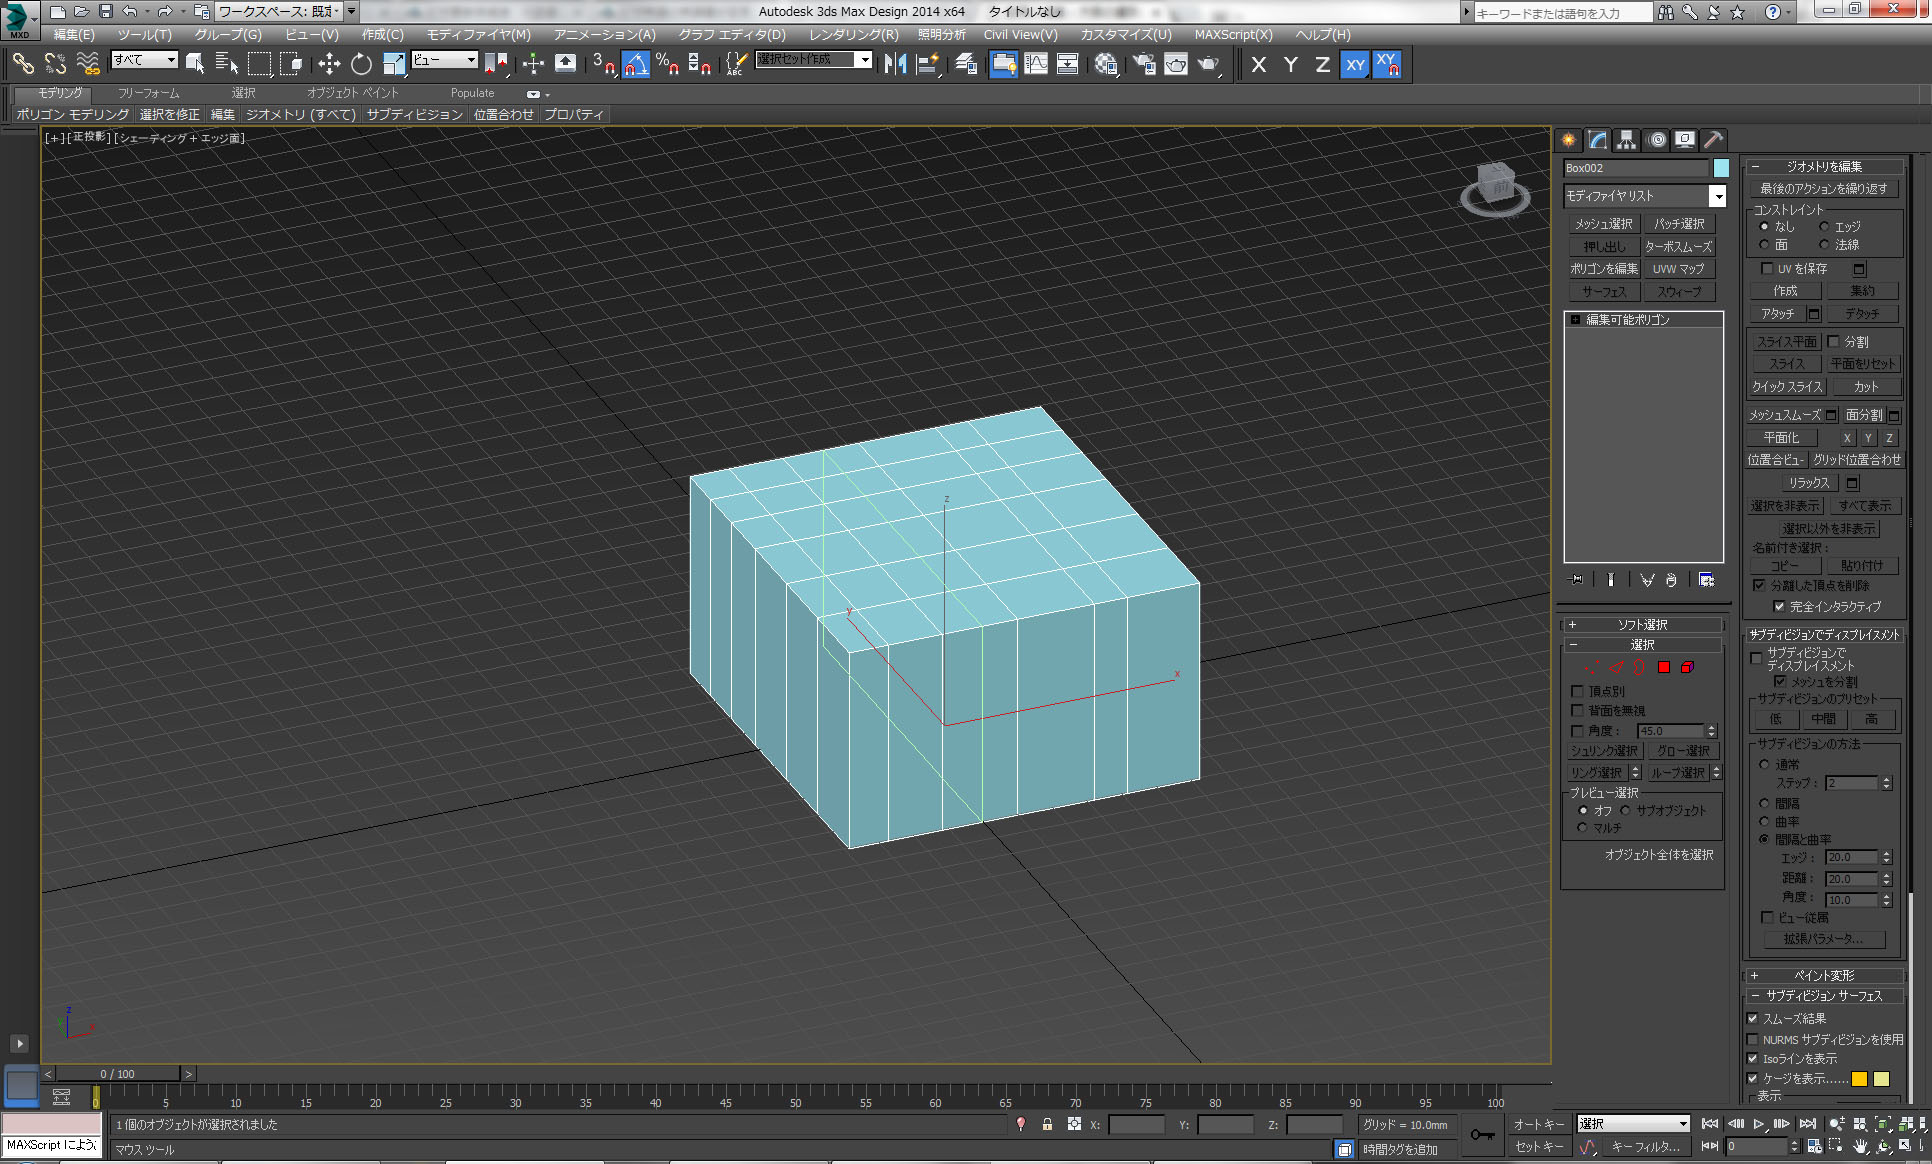Select the Rotate tool icon
The image size is (1932, 1164).
point(361,64)
